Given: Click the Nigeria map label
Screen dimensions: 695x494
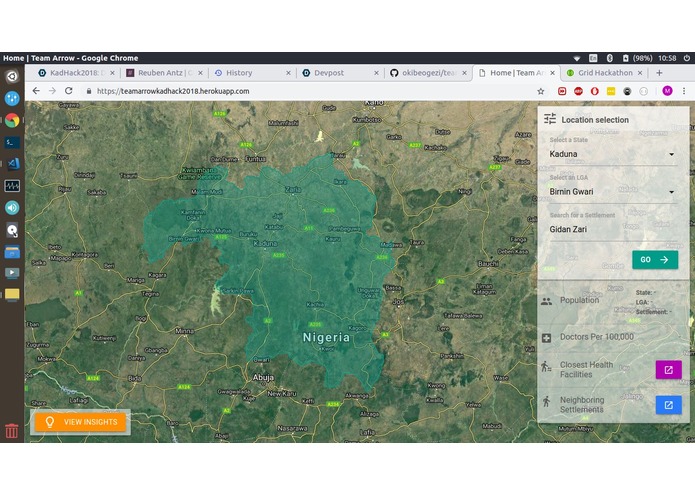Looking at the screenshot, I should pos(326,338).
